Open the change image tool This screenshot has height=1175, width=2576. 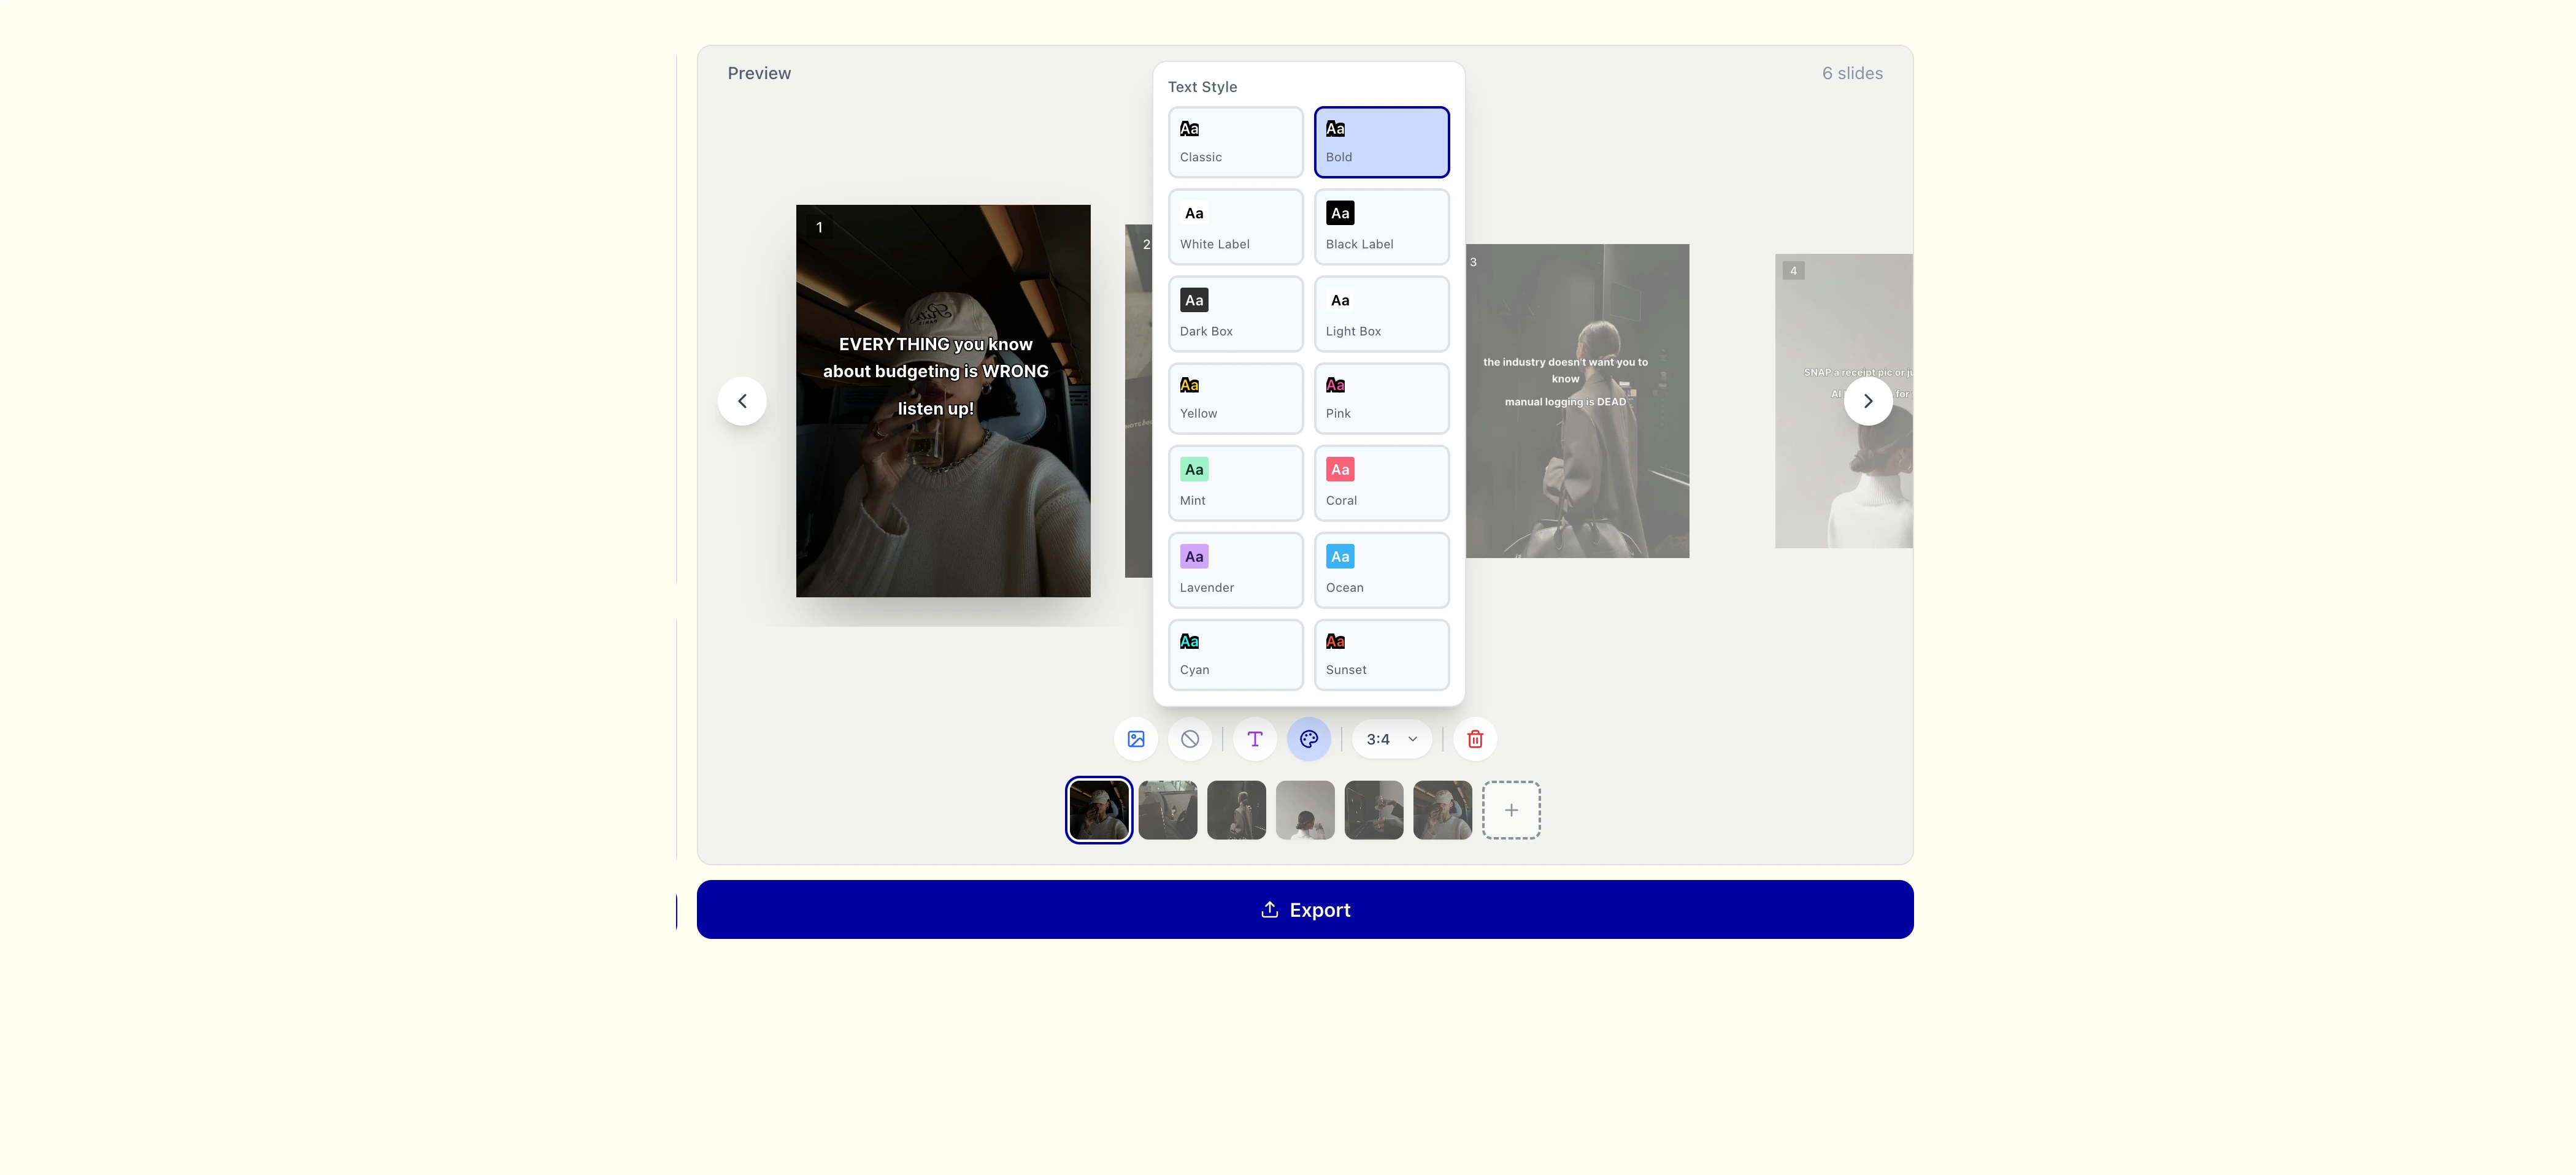[1136, 739]
